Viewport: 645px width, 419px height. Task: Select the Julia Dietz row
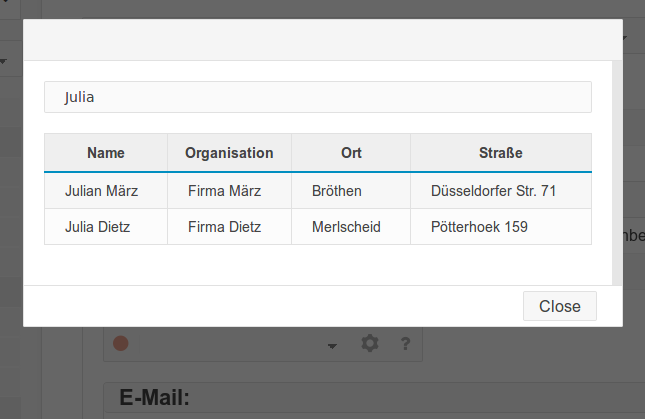tap(318, 227)
